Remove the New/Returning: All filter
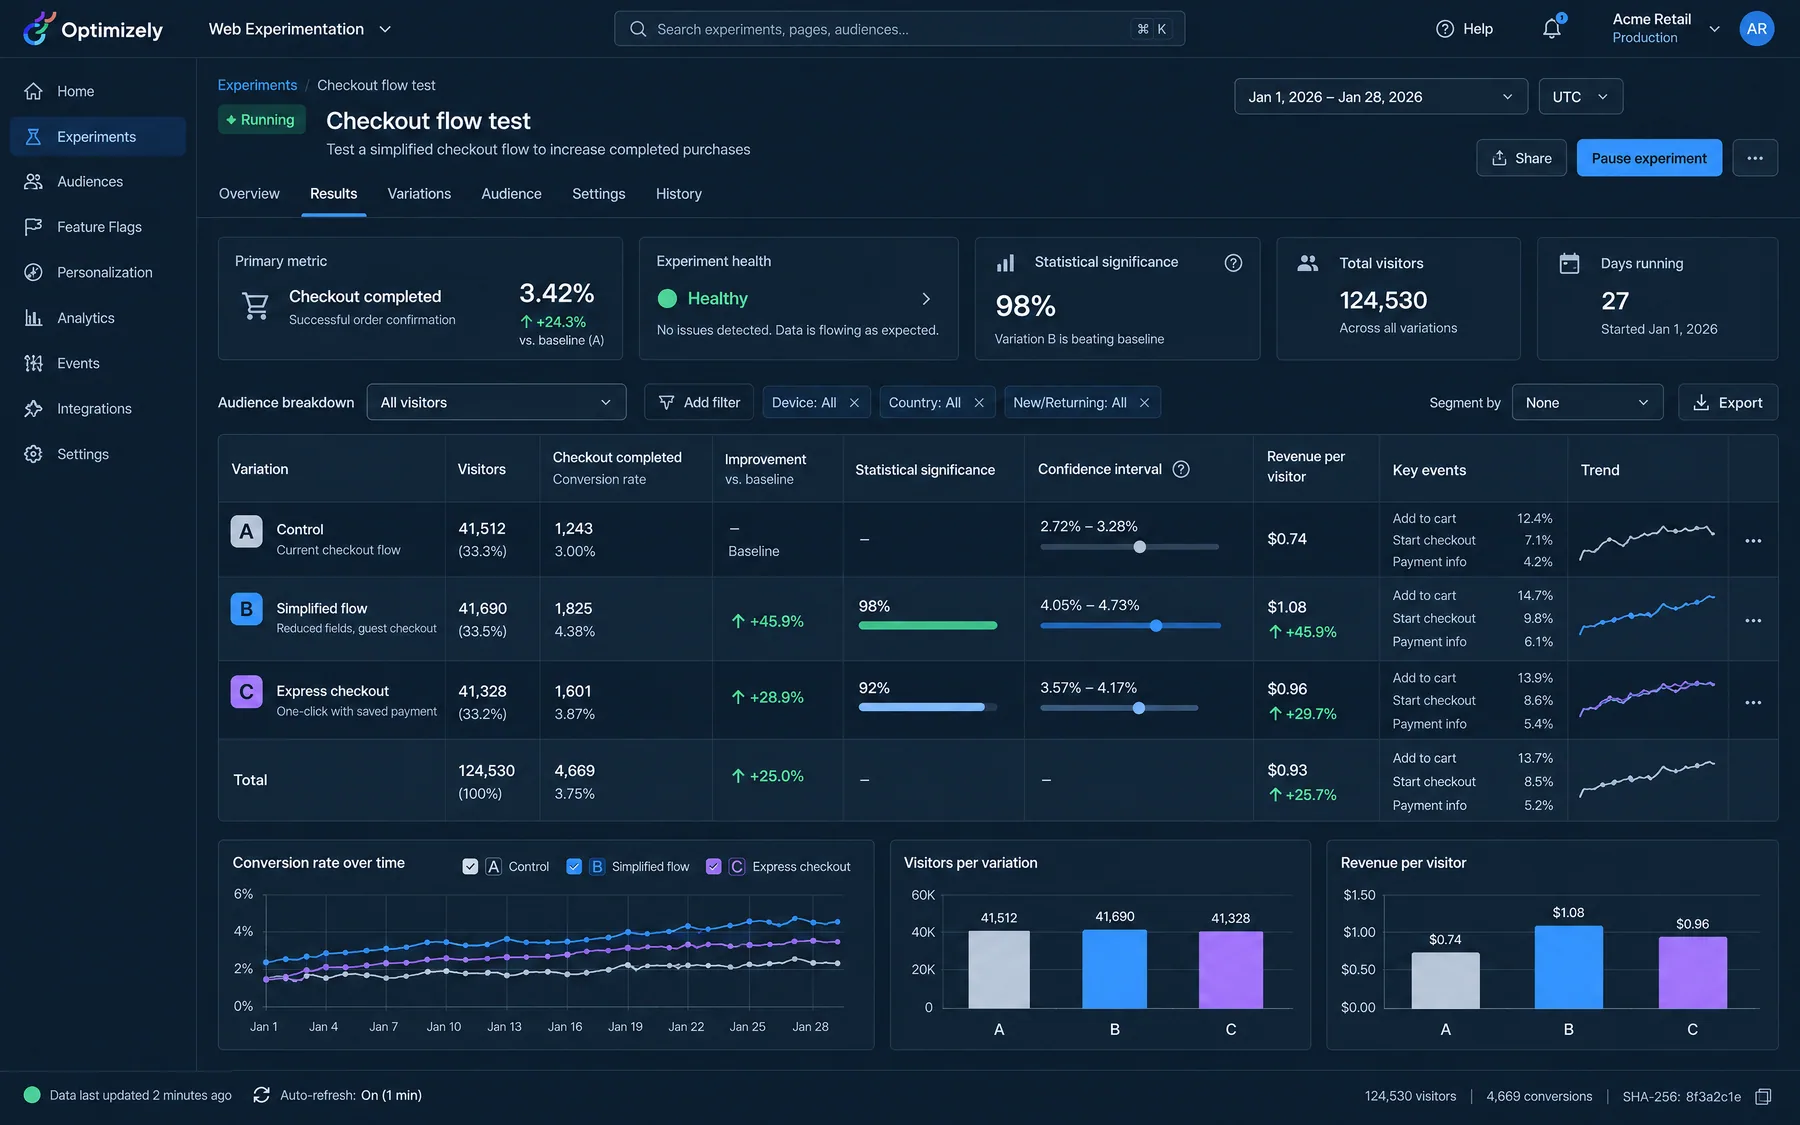Viewport: 1800px width, 1125px height. click(1144, 403)
